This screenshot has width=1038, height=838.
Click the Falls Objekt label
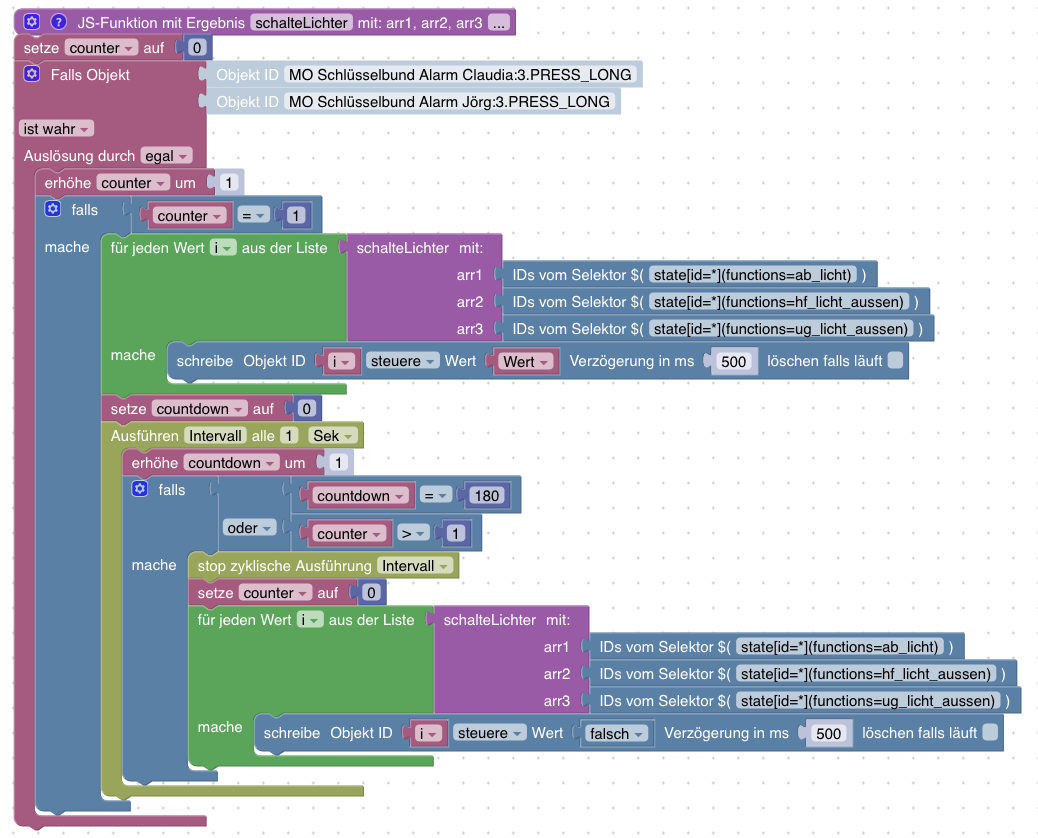tap(90, 75)
